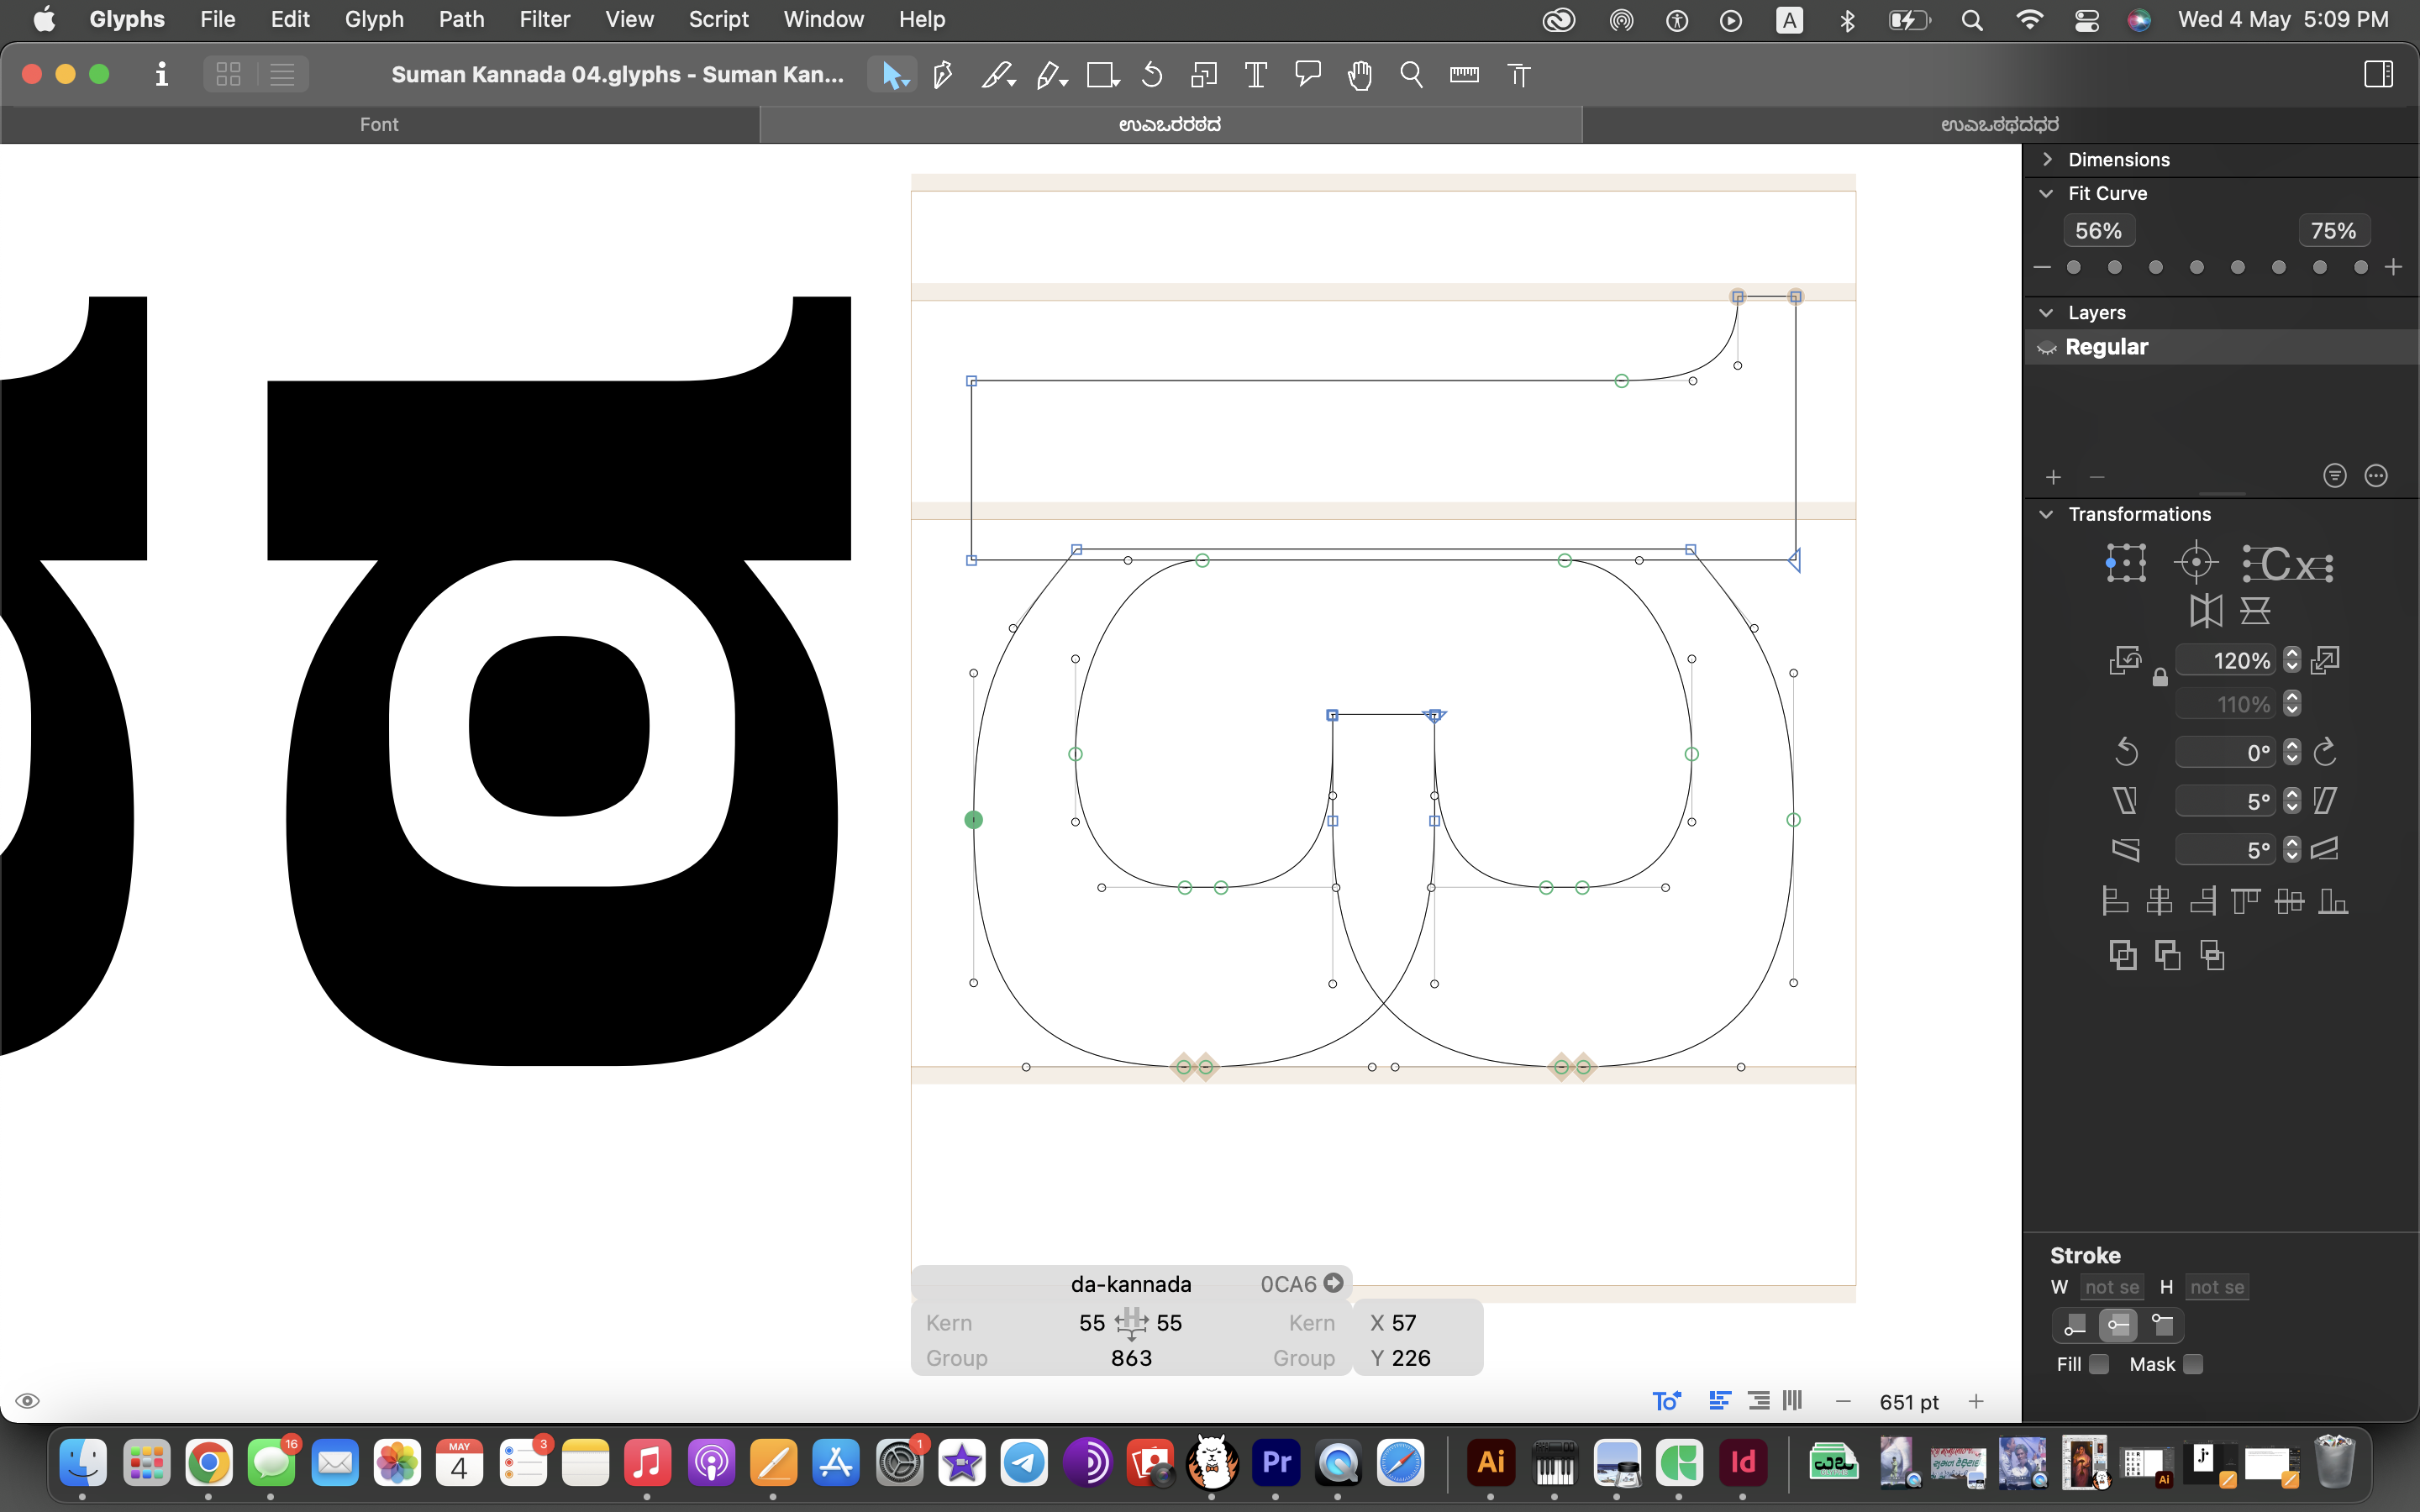Image resolution: width=2420 pixels, height=1512 pixels.
Task: Select the Zoom magnifier tool
Action: [x=1411, y=75]
